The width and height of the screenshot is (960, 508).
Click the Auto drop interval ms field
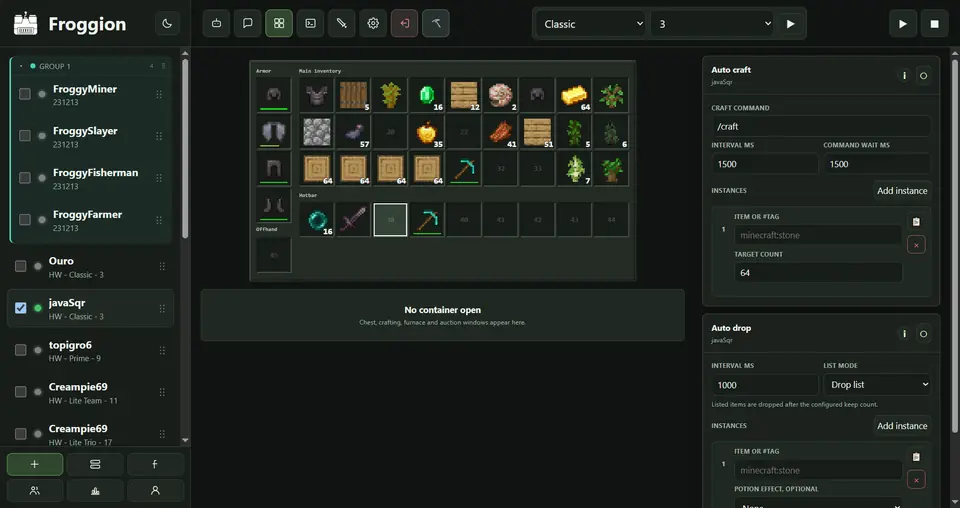[x=765, y=384]
